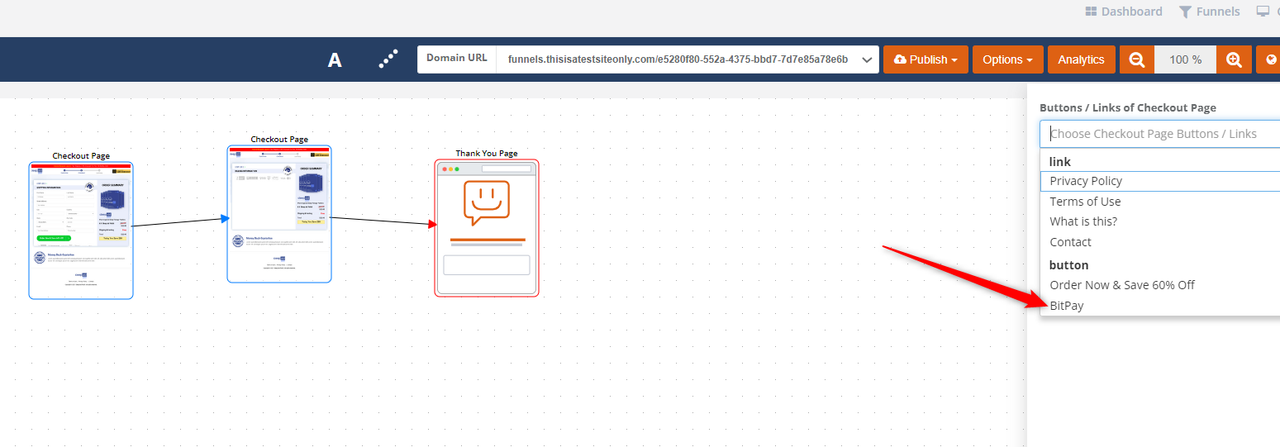
Task: Click the globe icon in the toolbar
Action: [1271, 60]
